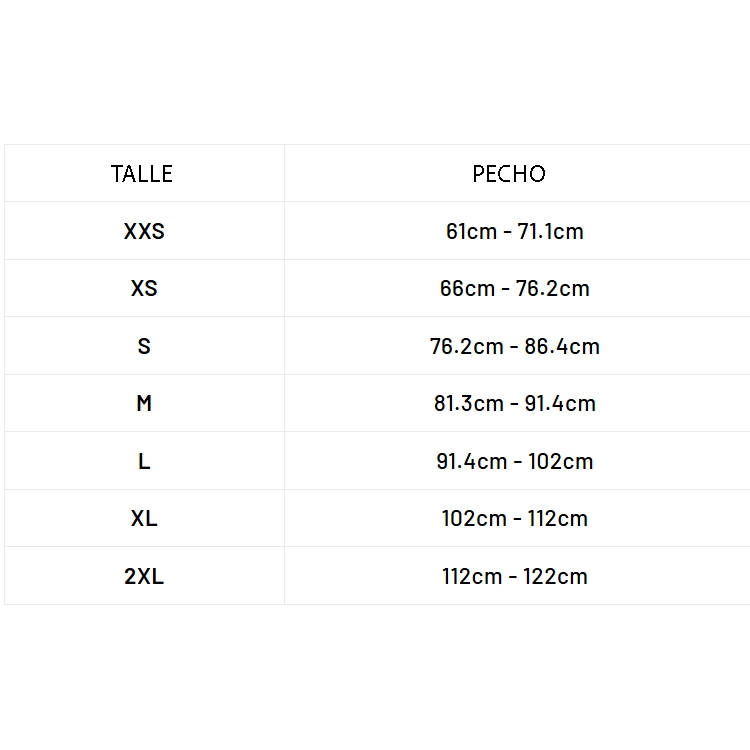This screenshot has width=750, height=750.
Task: Select the 81.3cm - 91.4cm measurement cell
Action: [515, 404]
